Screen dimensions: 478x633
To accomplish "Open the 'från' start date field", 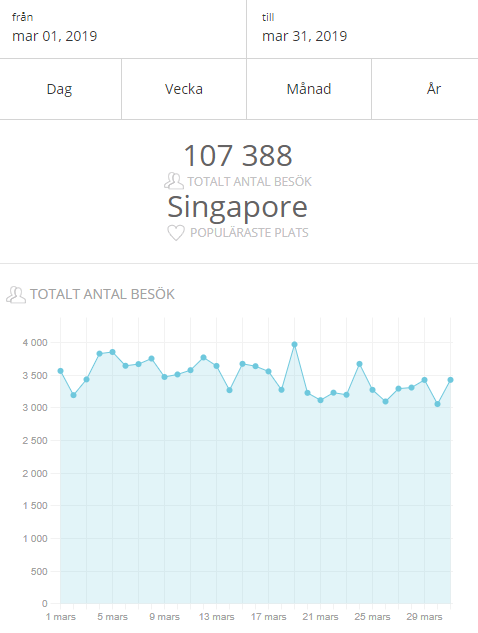I will 123,29.
